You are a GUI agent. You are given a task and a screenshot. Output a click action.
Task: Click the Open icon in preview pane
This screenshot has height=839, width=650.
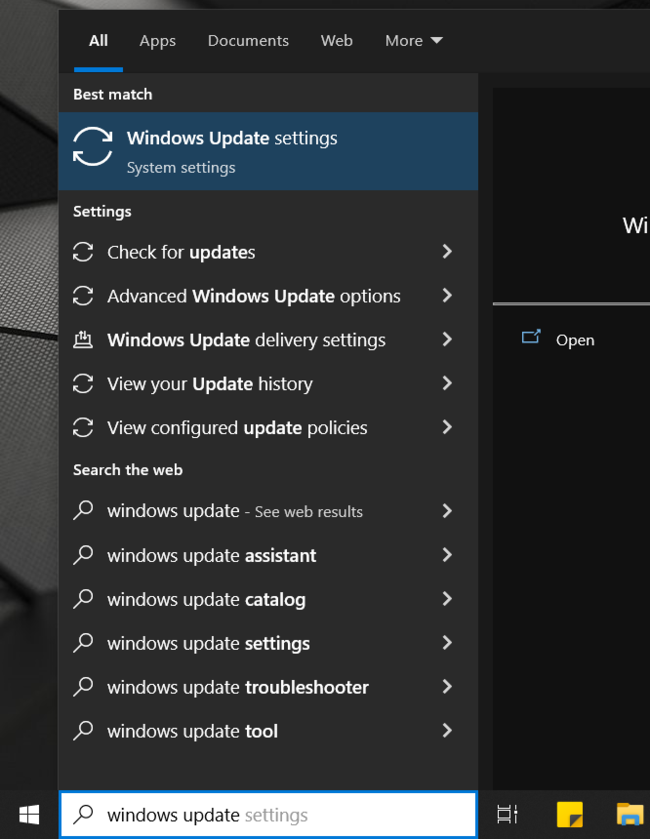[531, 337]
